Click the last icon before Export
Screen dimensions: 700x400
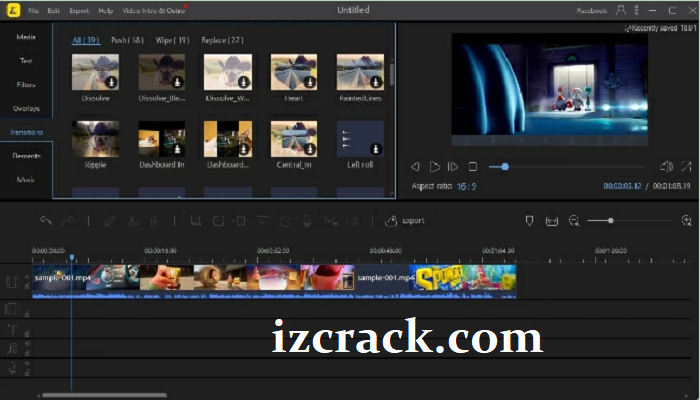[352, 221]
